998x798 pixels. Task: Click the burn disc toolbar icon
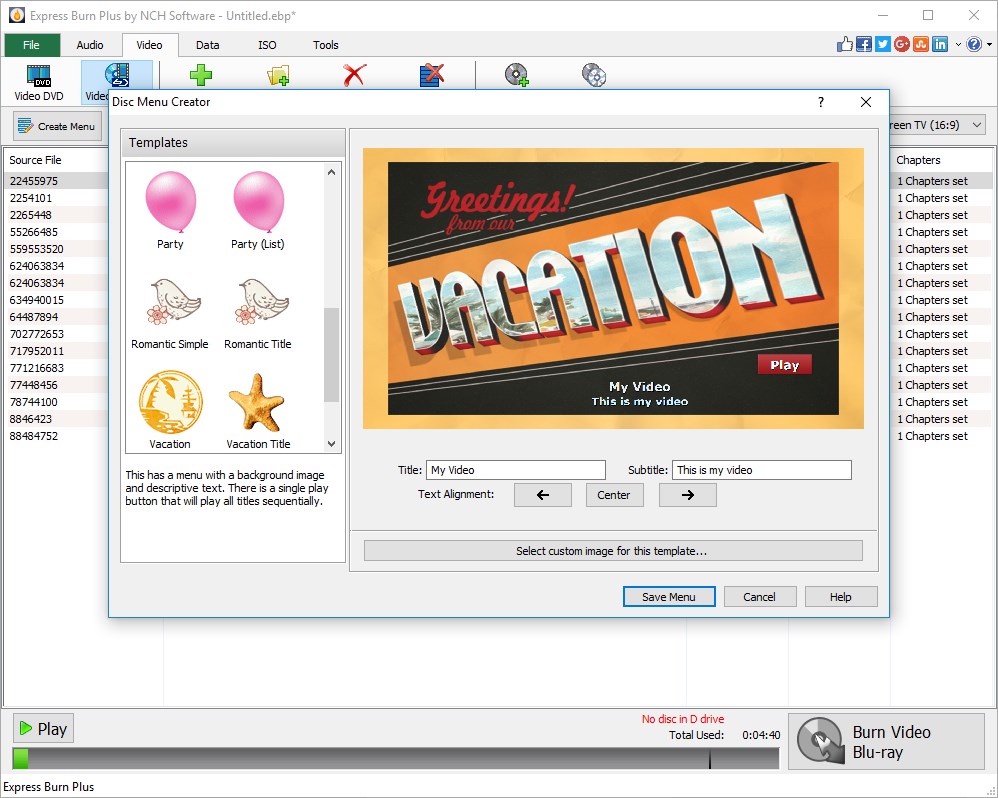pos(515,75)
